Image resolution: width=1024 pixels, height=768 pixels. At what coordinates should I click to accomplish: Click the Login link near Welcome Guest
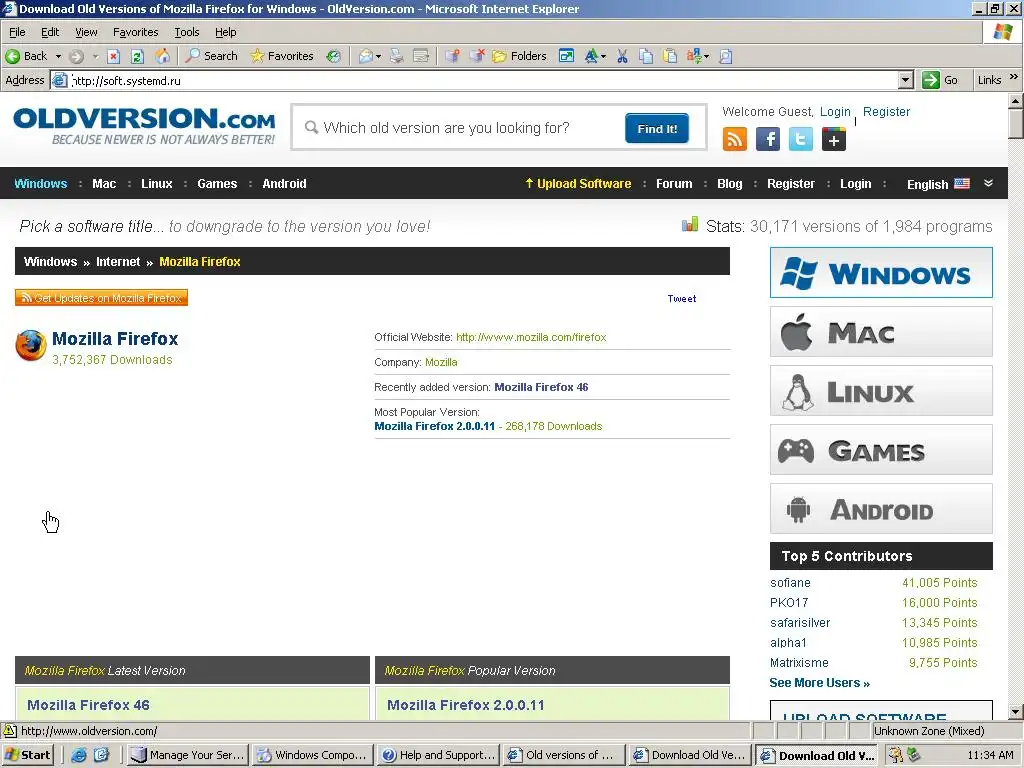click(x=835, y=112)
